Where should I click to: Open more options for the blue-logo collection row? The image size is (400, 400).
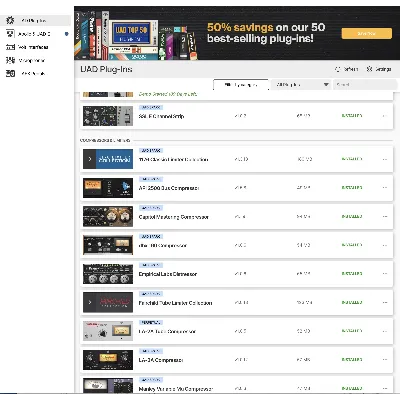(385, 159)
